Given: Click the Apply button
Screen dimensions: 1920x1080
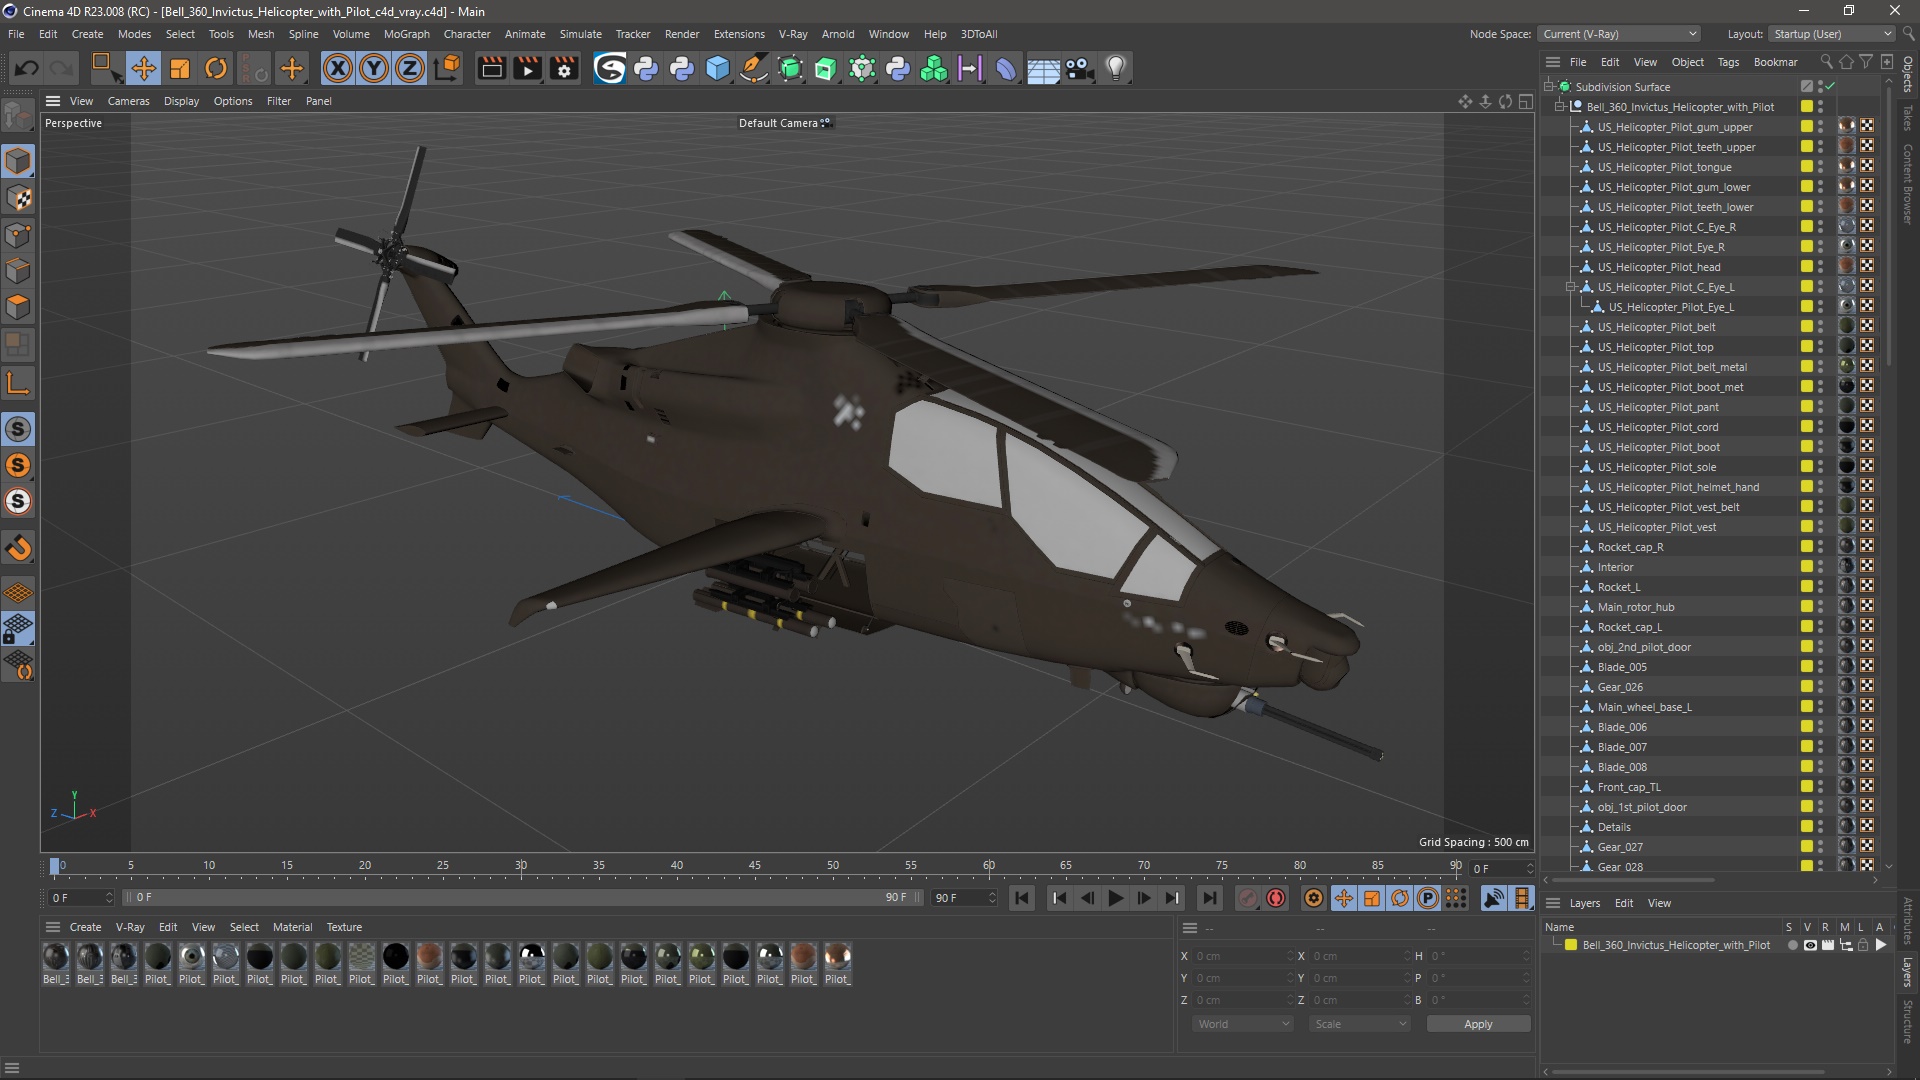Looking at the screenshot, I should click(1478, 1024).
